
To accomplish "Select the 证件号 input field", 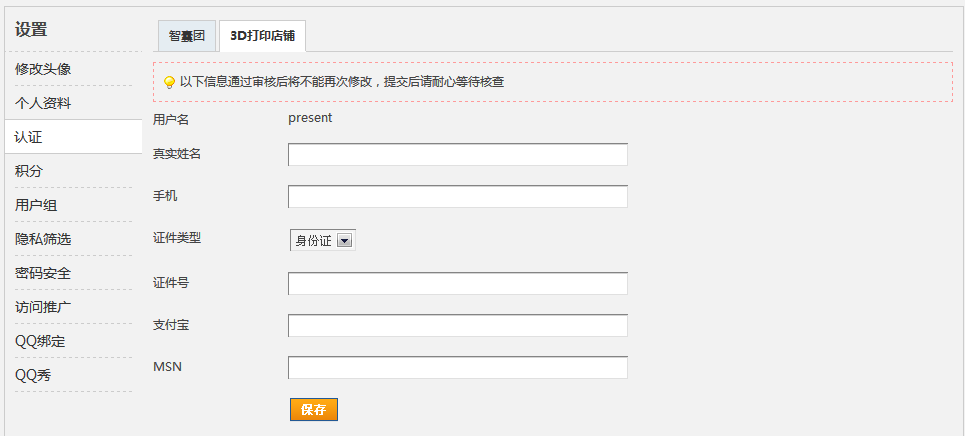I will click(x=458, y=283).
